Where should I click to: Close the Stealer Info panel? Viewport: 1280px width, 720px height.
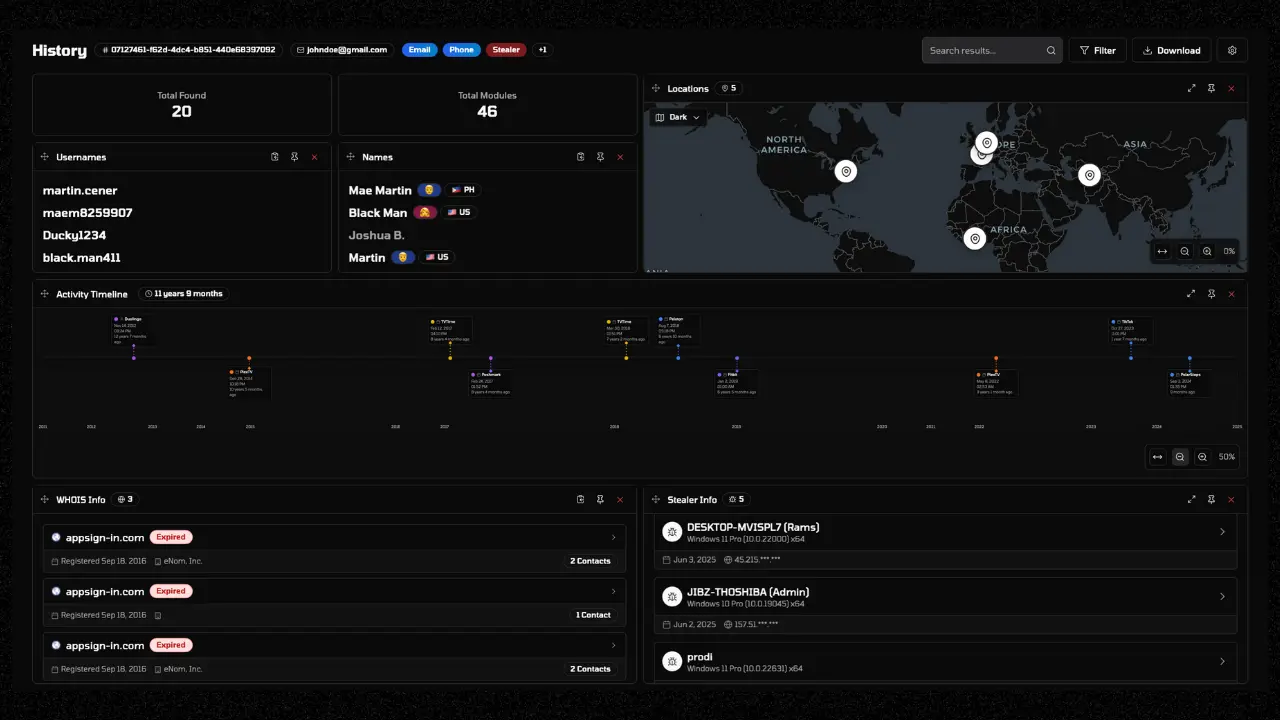pyautogui.click(x=1231, y=499)
